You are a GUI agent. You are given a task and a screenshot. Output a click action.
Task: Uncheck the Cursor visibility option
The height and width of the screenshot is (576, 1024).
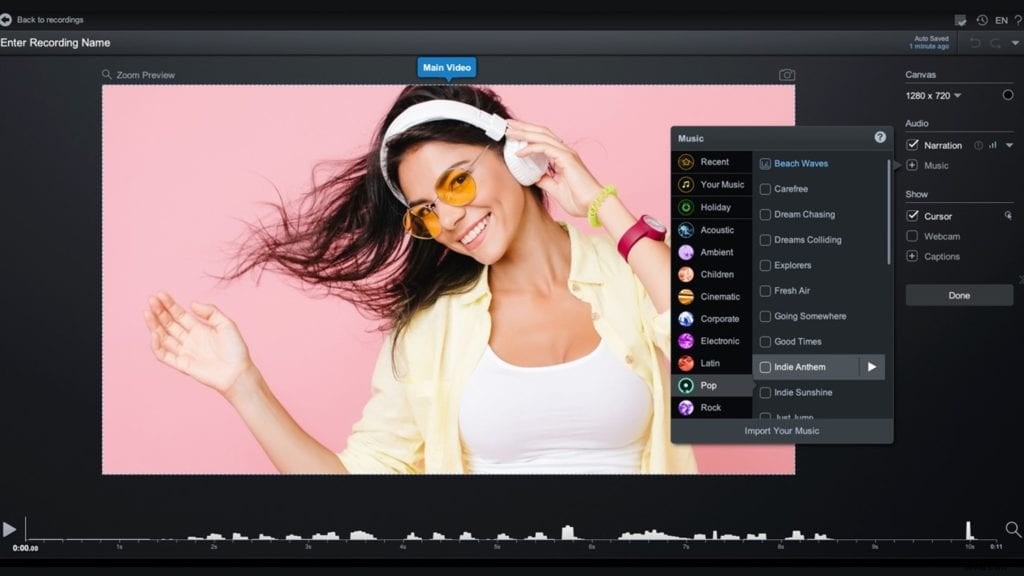[913, 216]
